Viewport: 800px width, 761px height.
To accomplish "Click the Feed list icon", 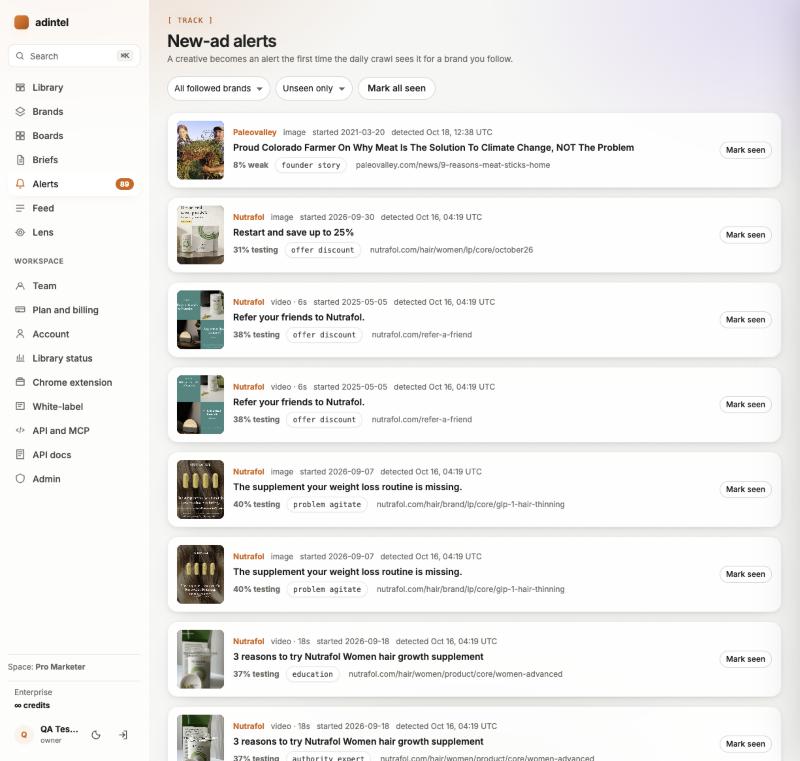I will point(20,208).
